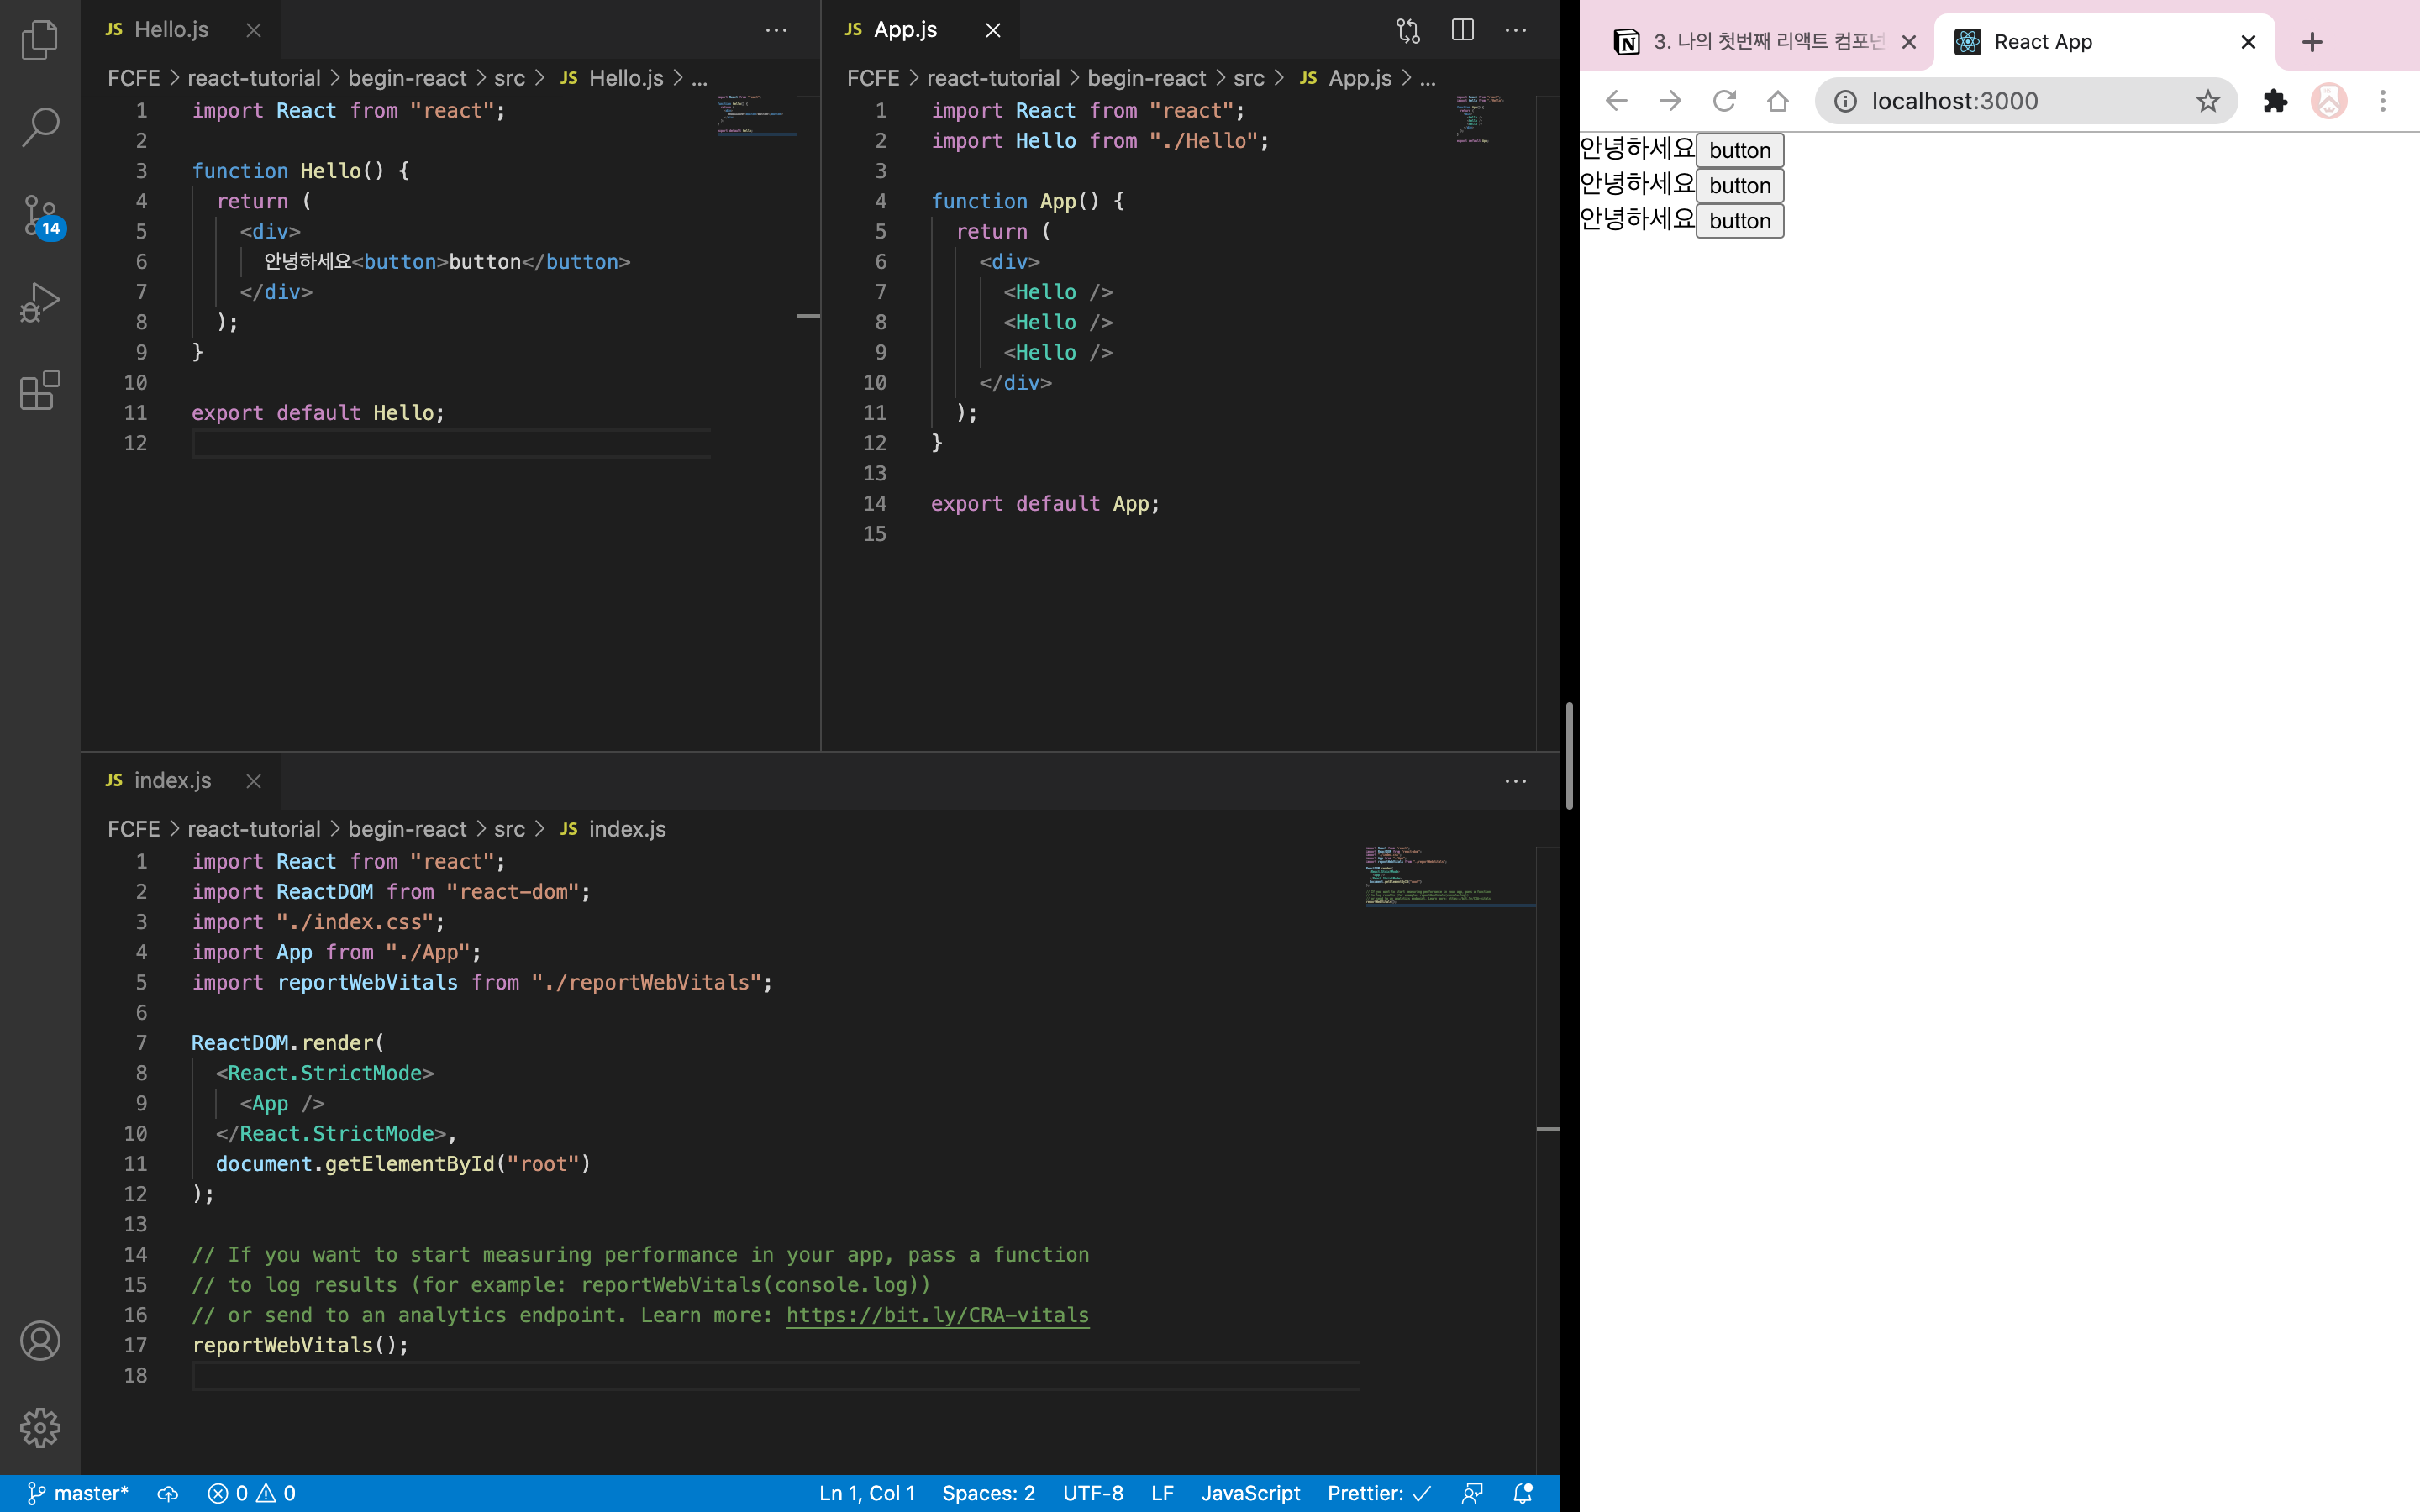Viewport: 2420px width, 1512px height.
Task: Close the Notion browser tab
Action: (1908, 42)
